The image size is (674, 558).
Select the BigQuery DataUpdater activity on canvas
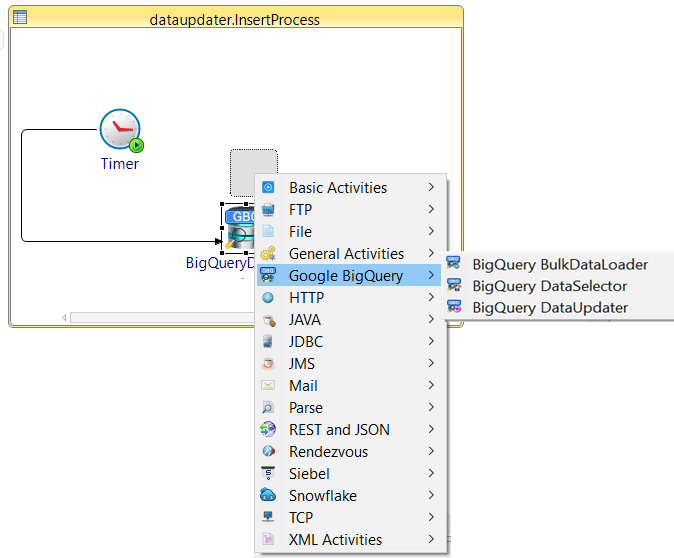coord(238,229)
